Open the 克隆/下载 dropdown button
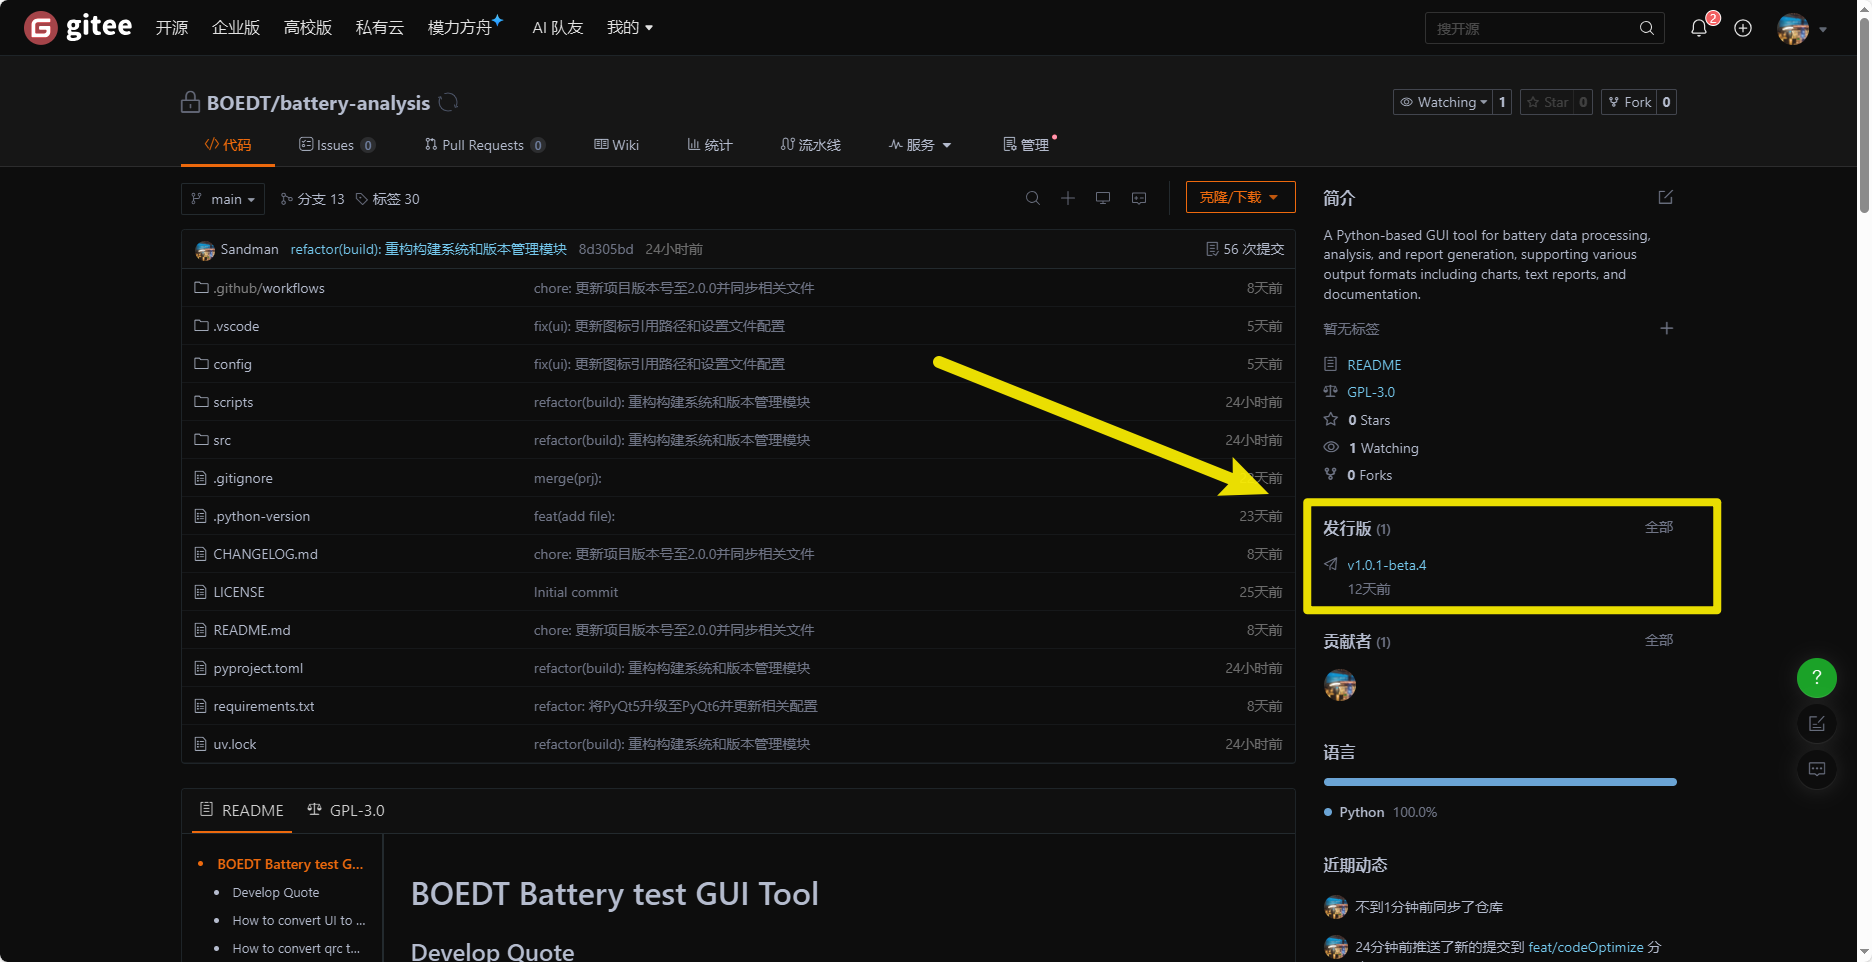Screen dimensions: 1872x962 pos(1240,197)
